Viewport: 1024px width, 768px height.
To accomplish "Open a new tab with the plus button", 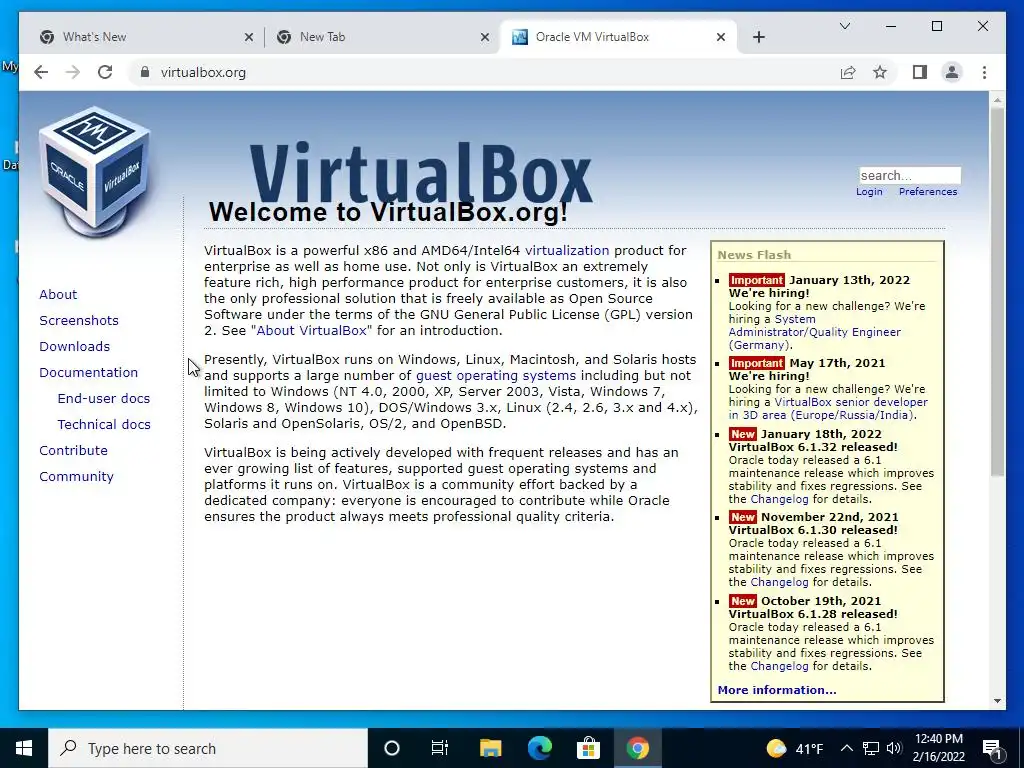I will 758,37.
